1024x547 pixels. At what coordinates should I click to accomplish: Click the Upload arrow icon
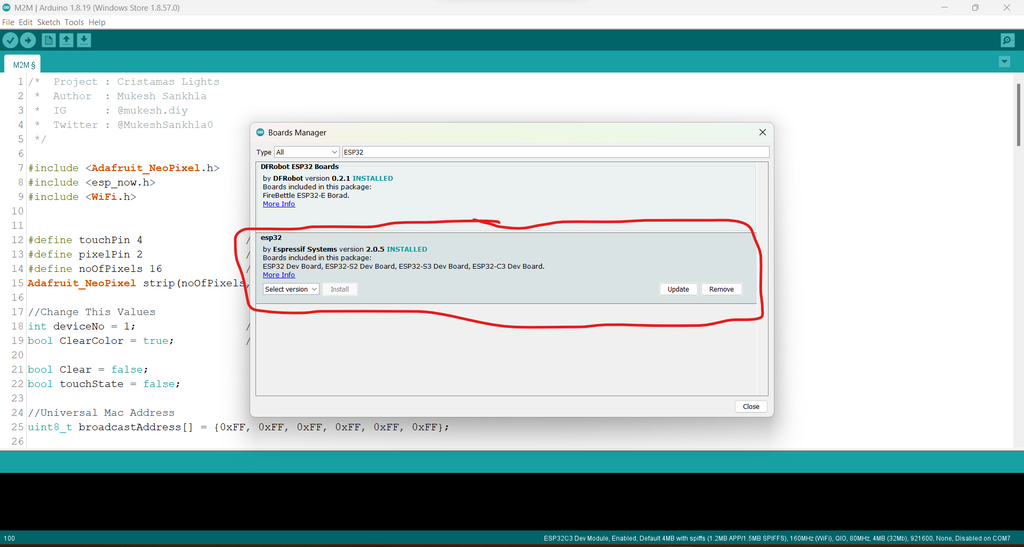(x=27, y=40)
